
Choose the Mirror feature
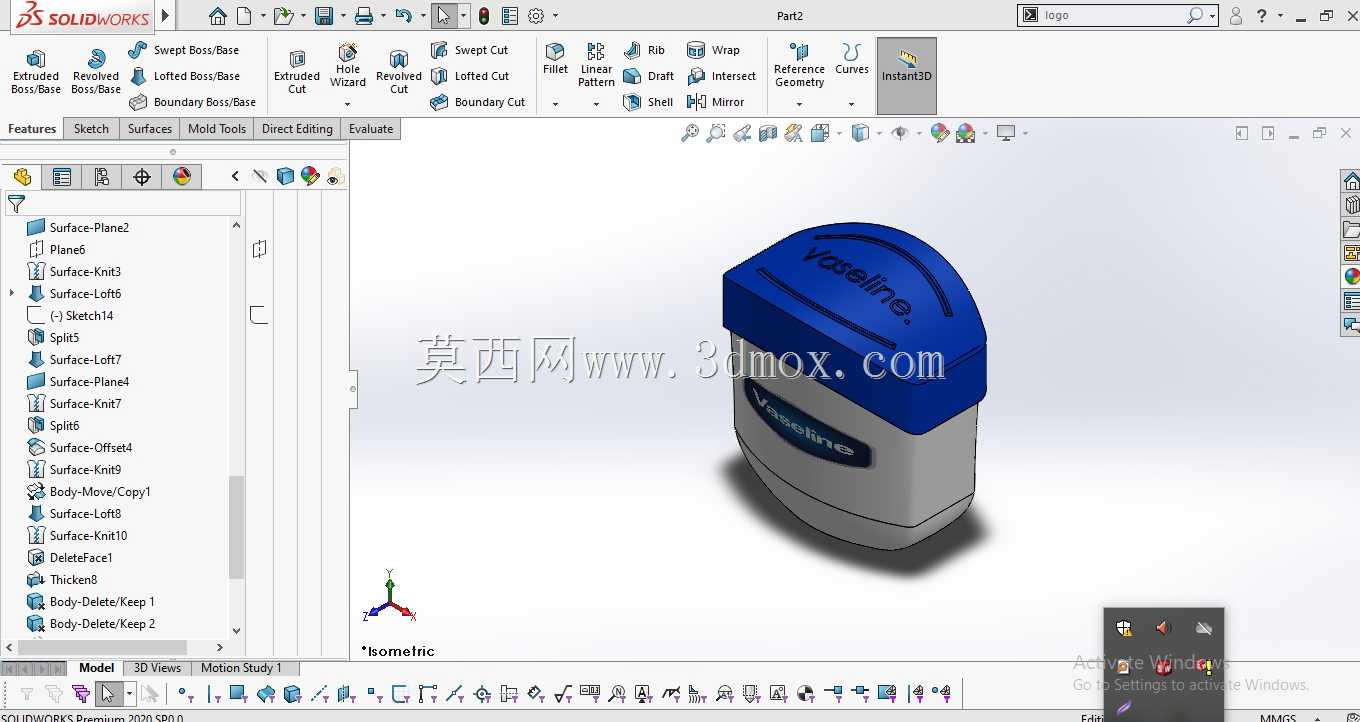pos(716,102)
